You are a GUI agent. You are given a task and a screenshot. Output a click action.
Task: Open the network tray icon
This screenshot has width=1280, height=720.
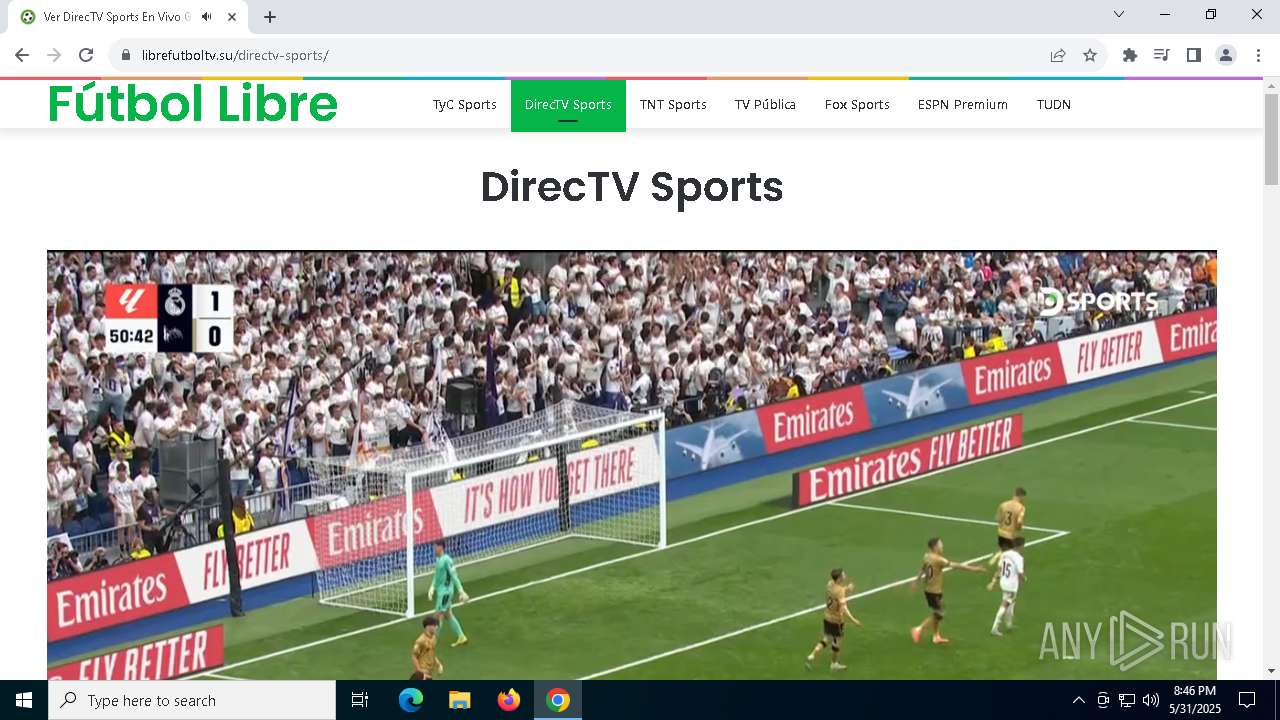tap(1127, 700)
